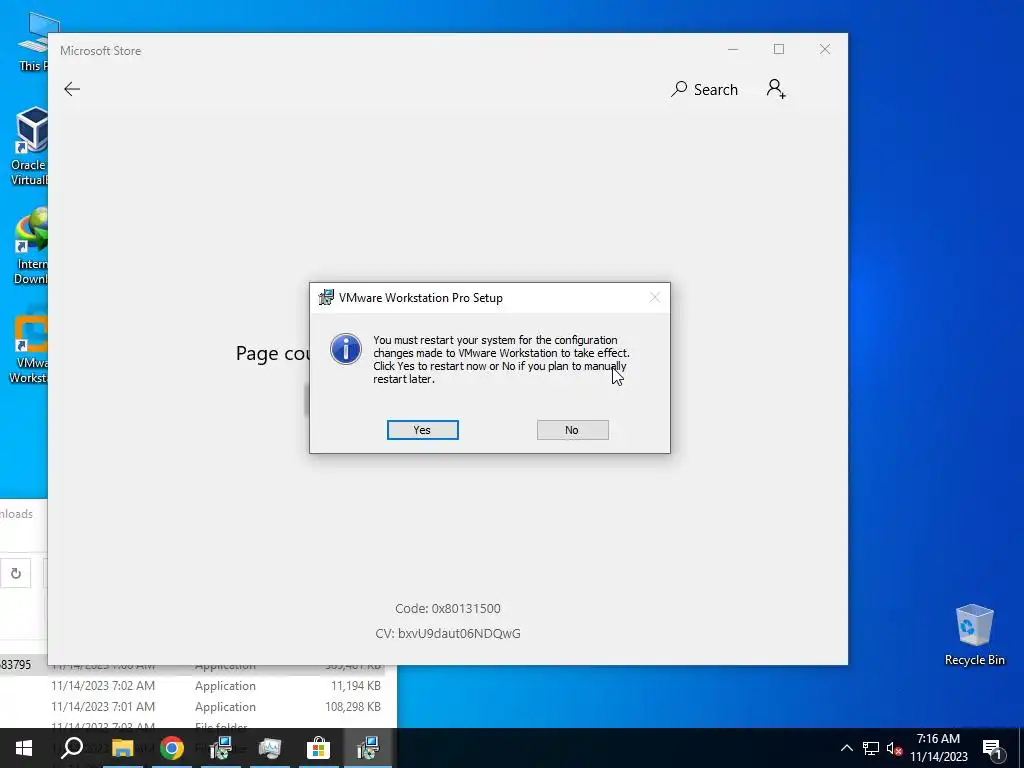
Task: Select the 108,298 KB file size cell
Action: pyautogui.click(x=353, y=707)
